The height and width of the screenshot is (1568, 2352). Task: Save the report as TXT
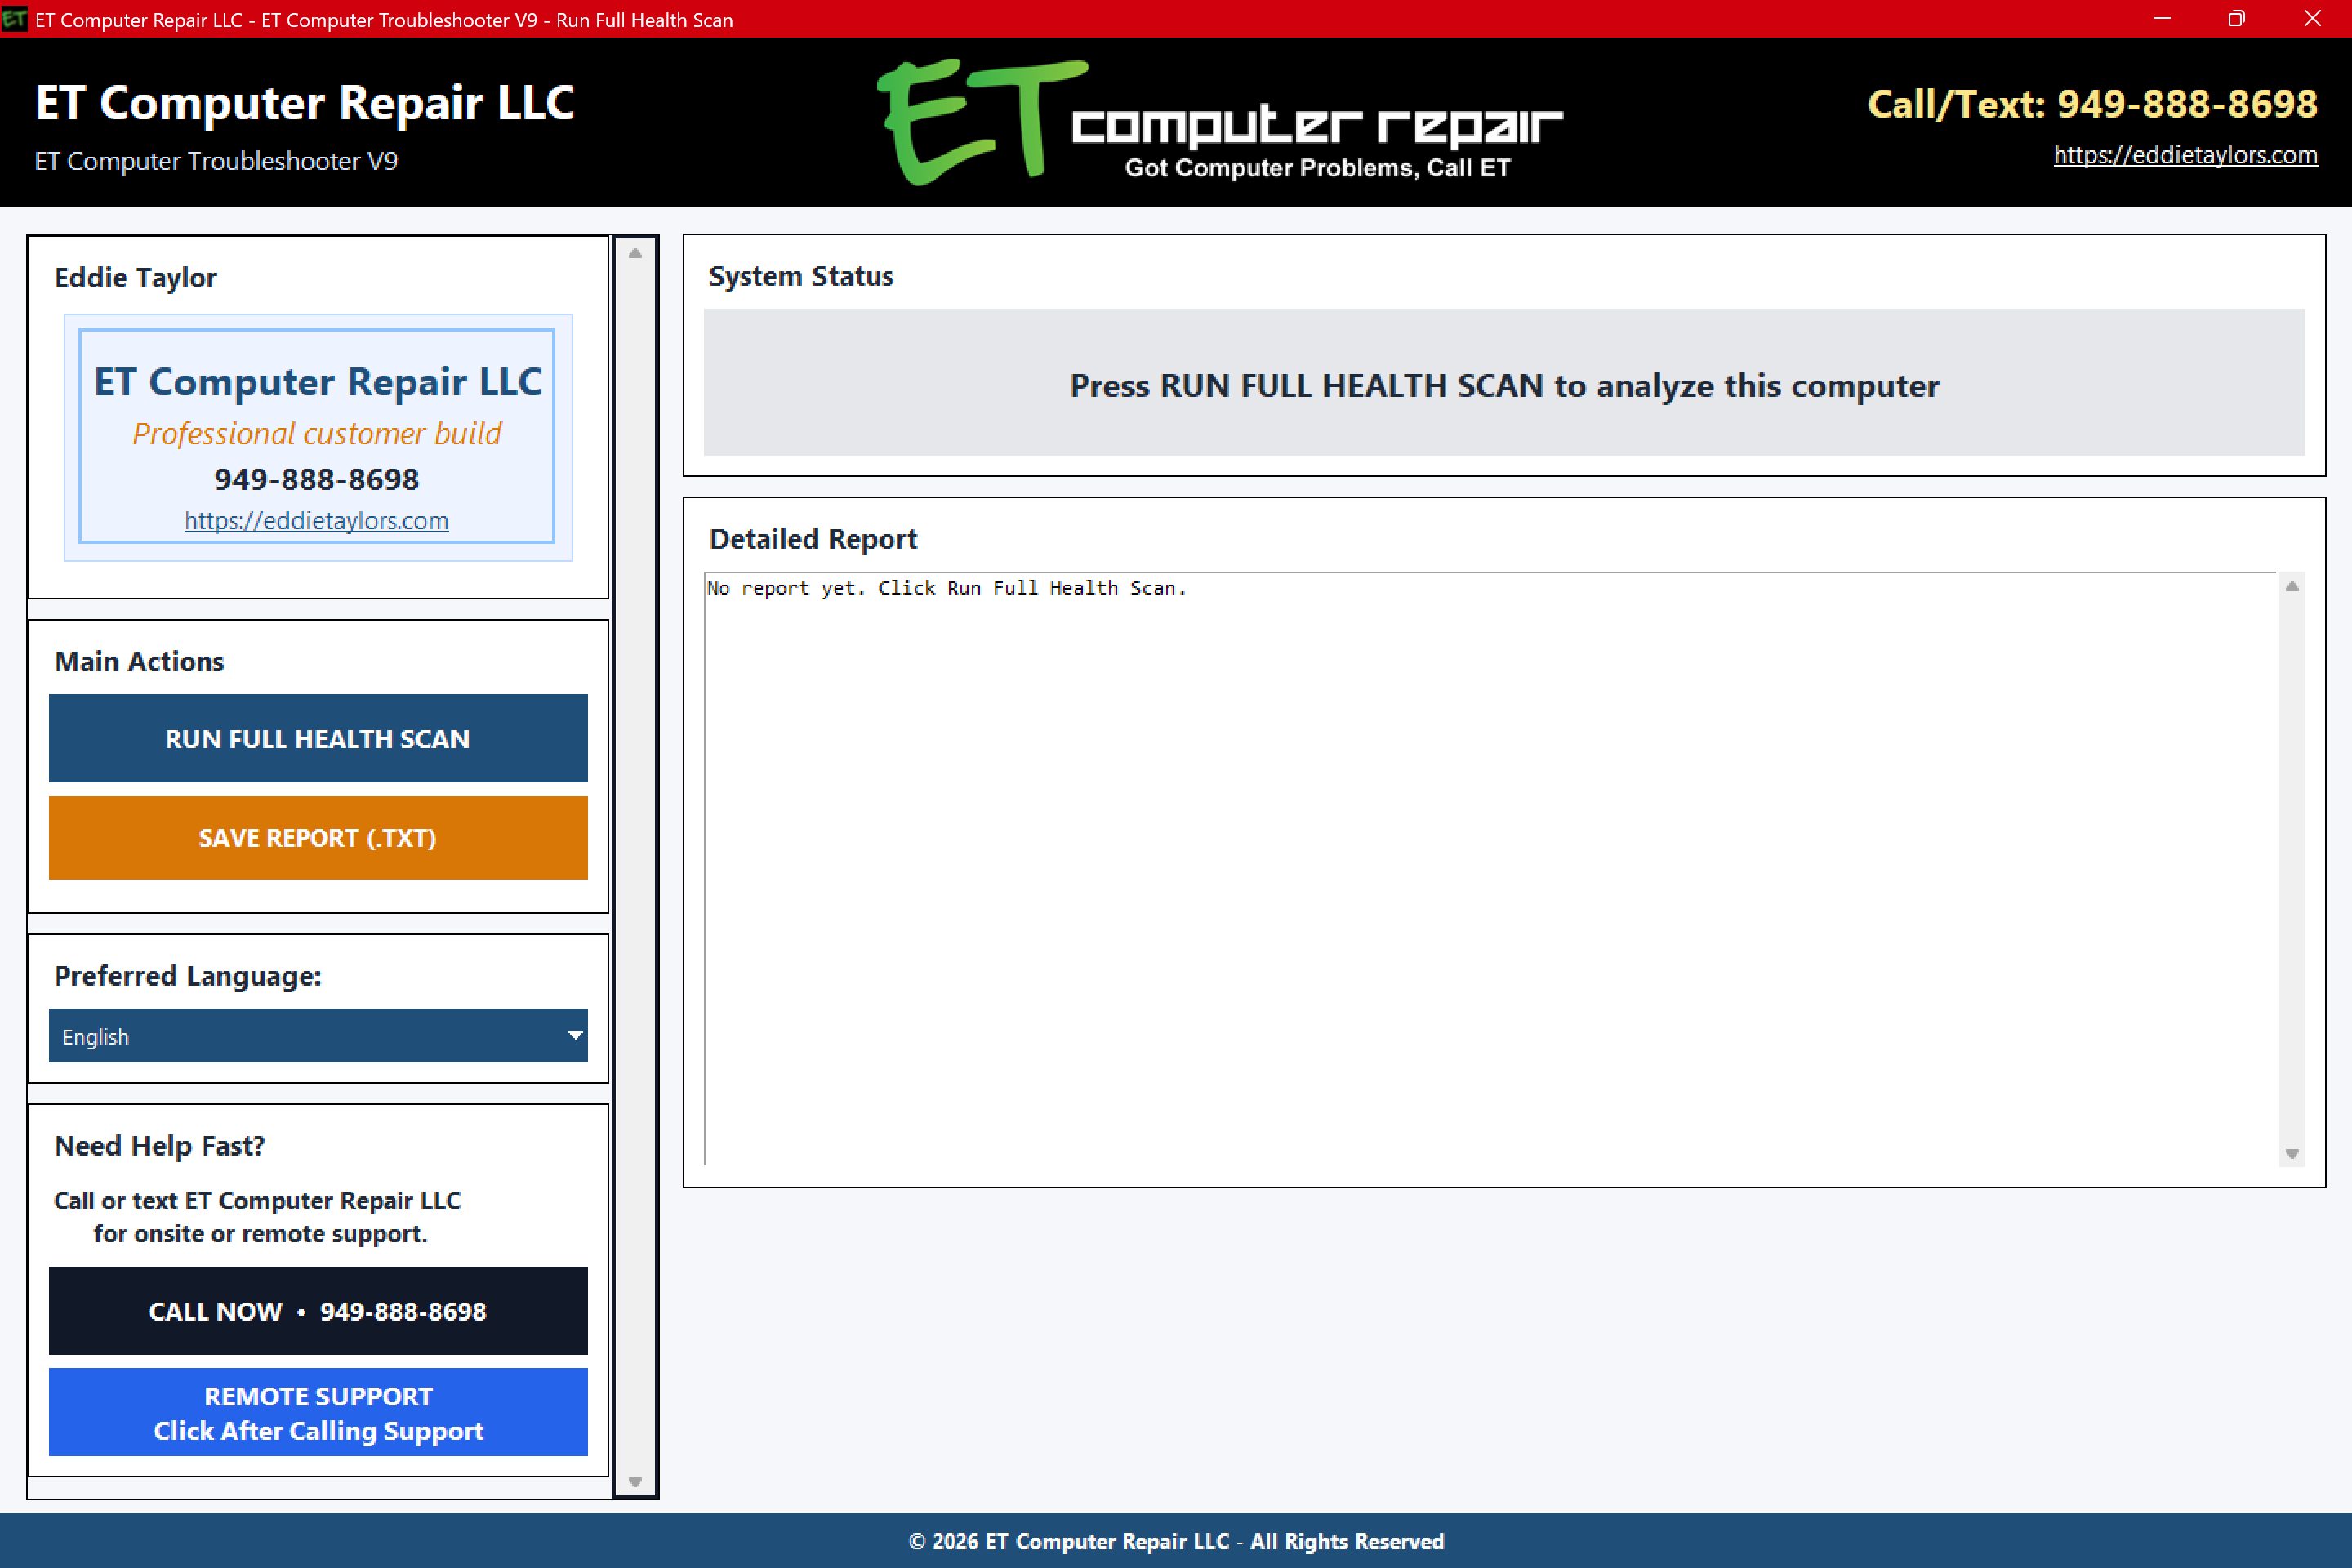(x=318, y=838)
